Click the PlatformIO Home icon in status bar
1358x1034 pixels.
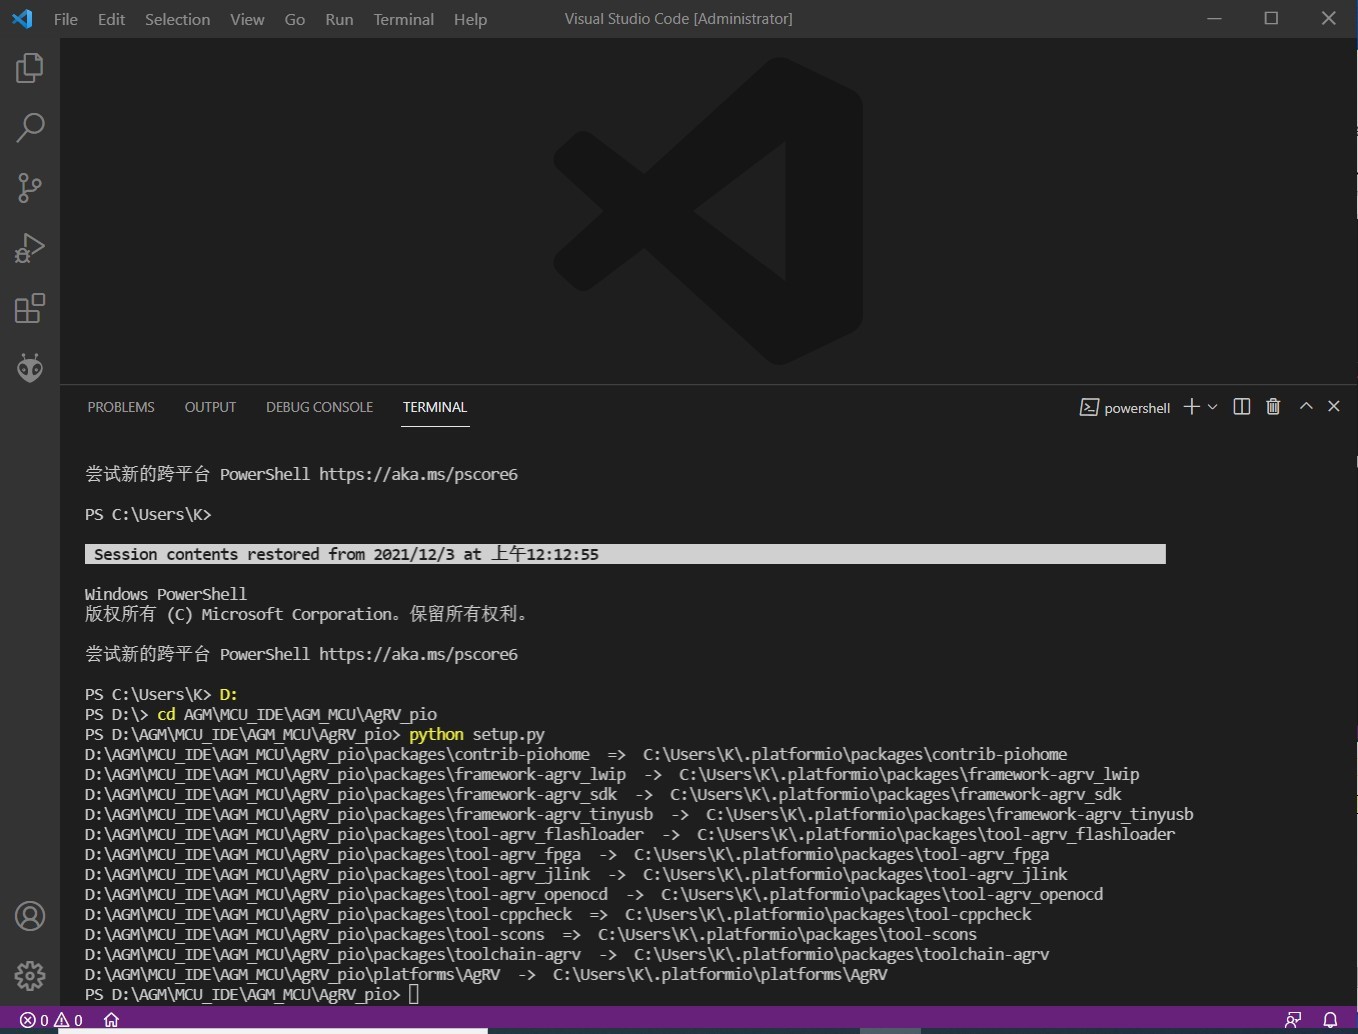click(x=111, y=1020)
